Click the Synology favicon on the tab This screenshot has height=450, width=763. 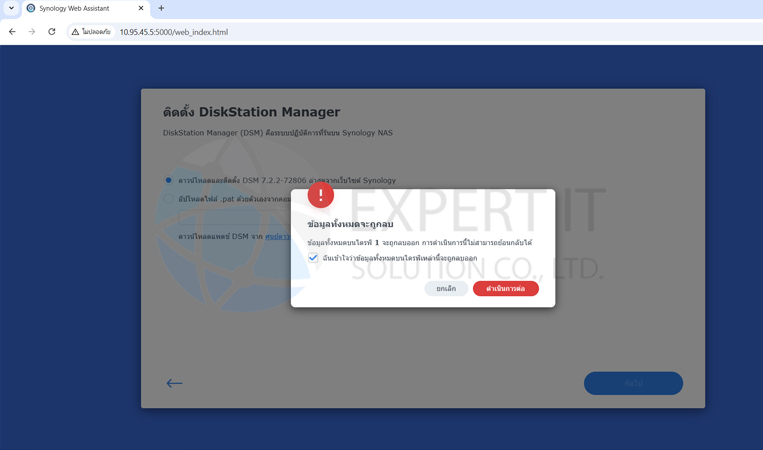coord(31,8)
